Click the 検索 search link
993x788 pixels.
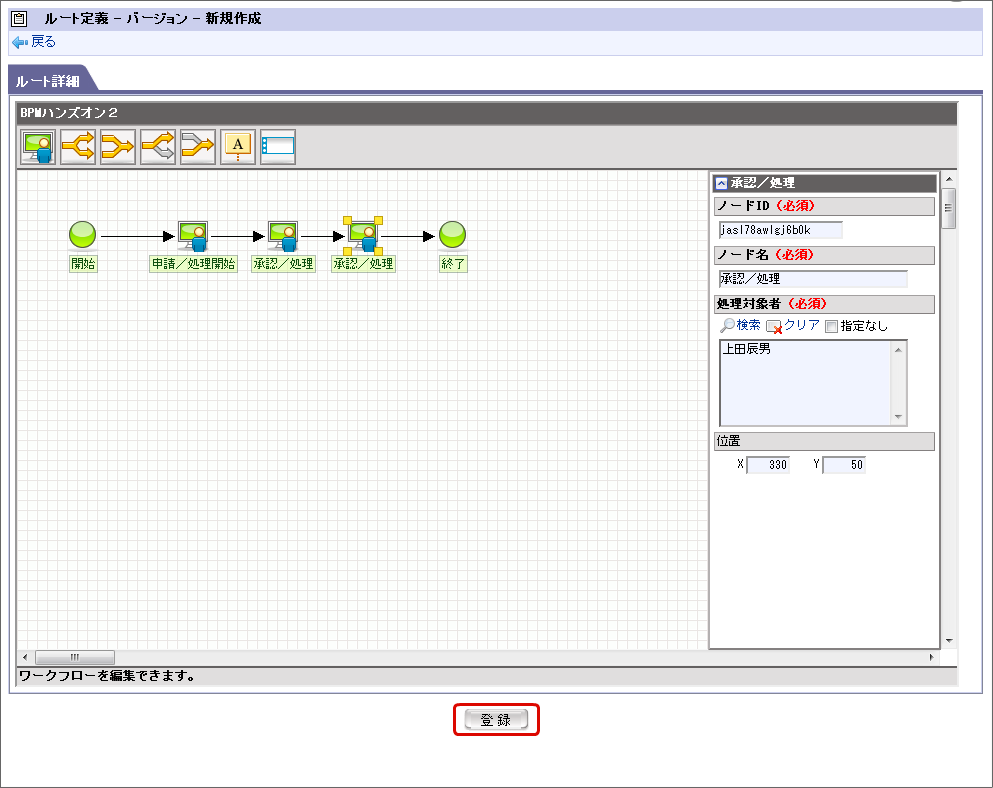pos(749,325)
